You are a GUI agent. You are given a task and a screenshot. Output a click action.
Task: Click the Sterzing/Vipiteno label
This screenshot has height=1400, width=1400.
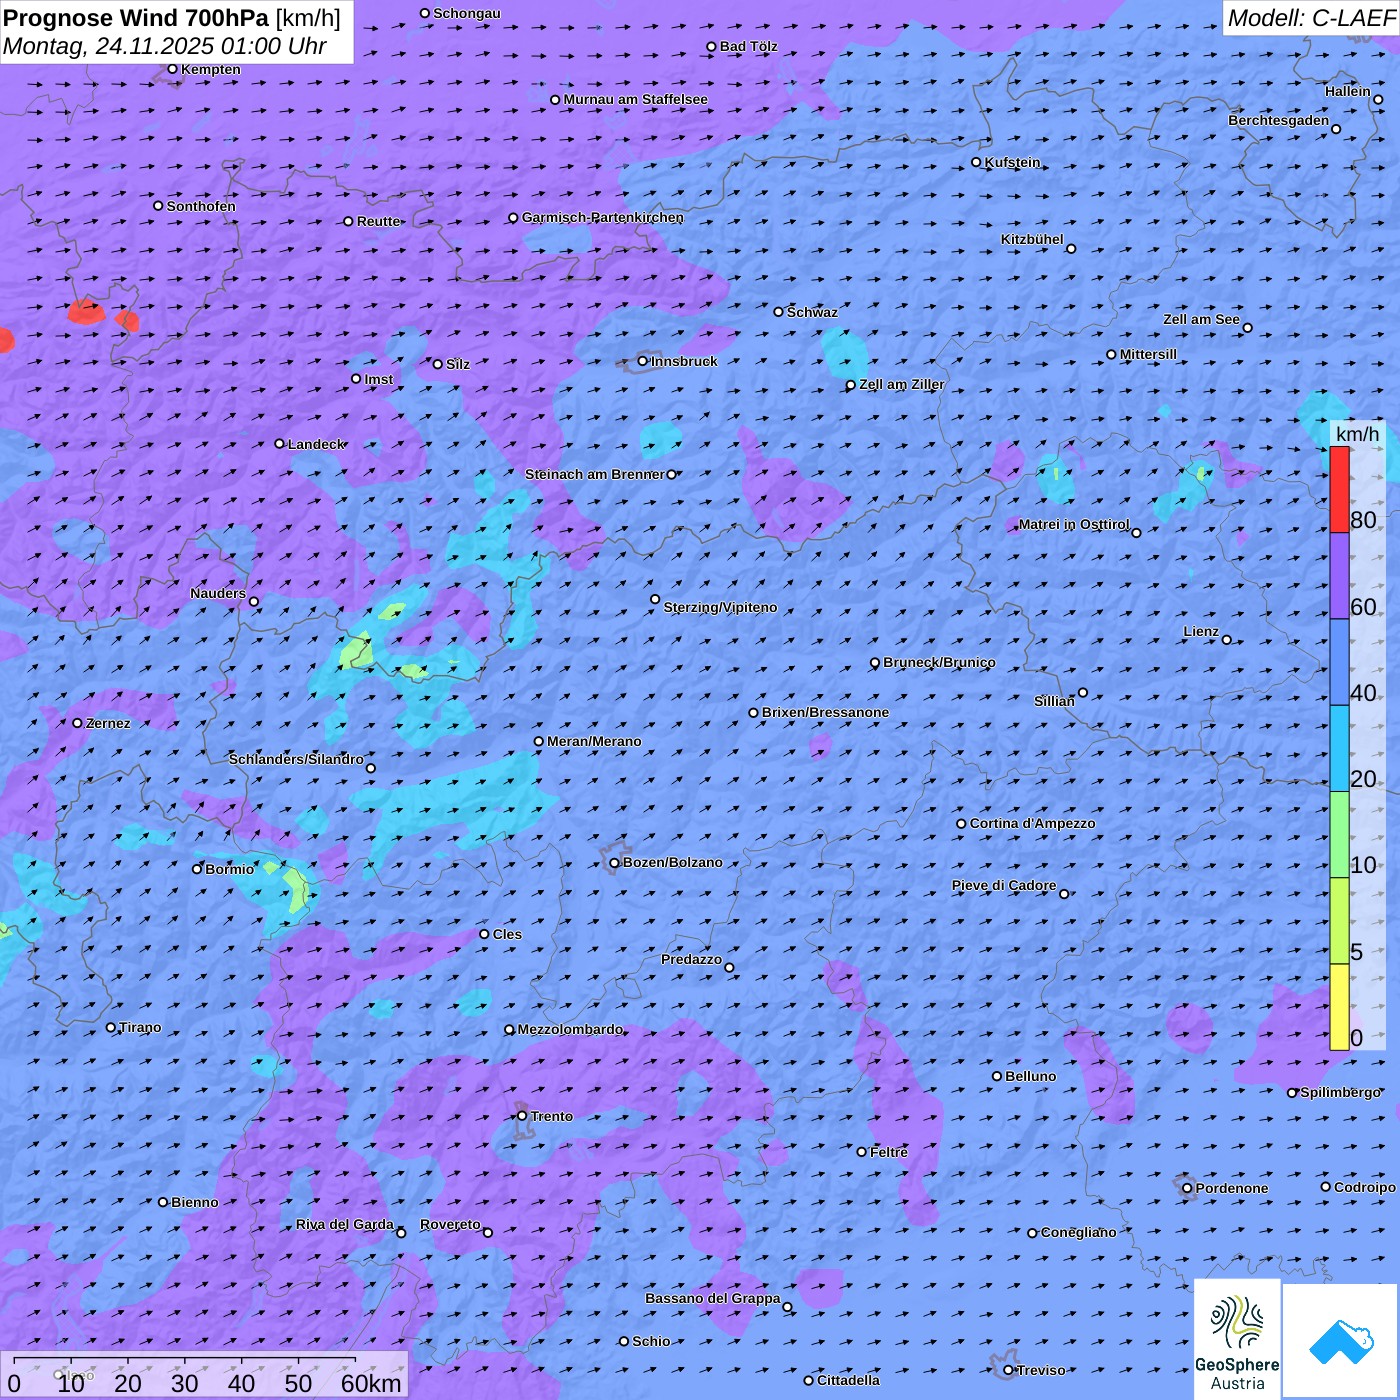click(720, 607)
